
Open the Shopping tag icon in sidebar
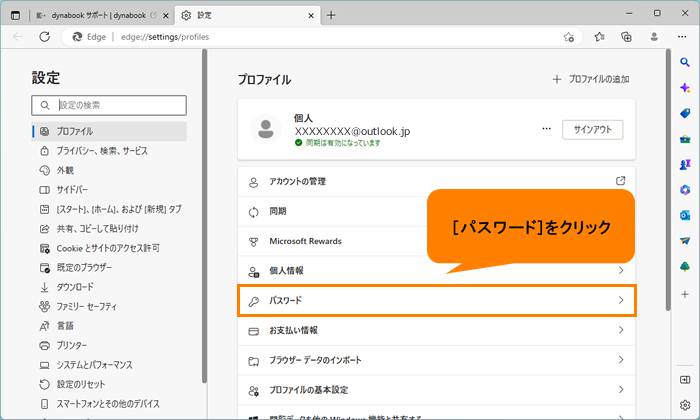[685, 113]
